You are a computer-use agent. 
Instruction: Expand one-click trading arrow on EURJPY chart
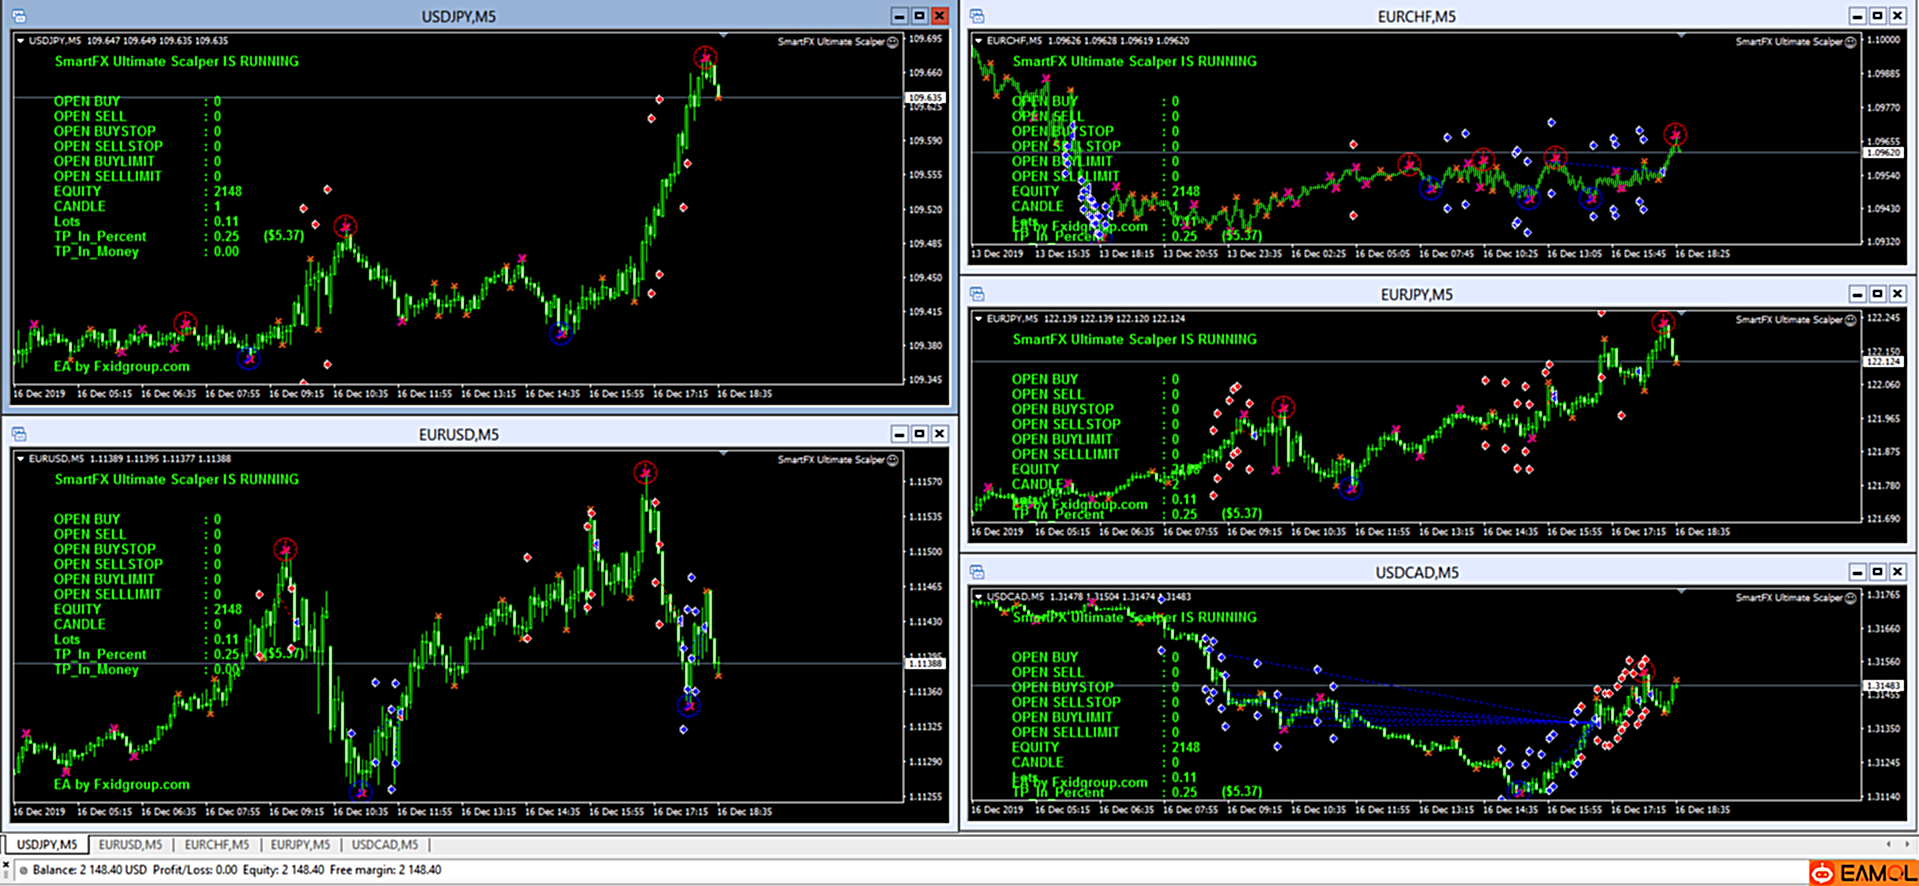[x=979, y=319]
